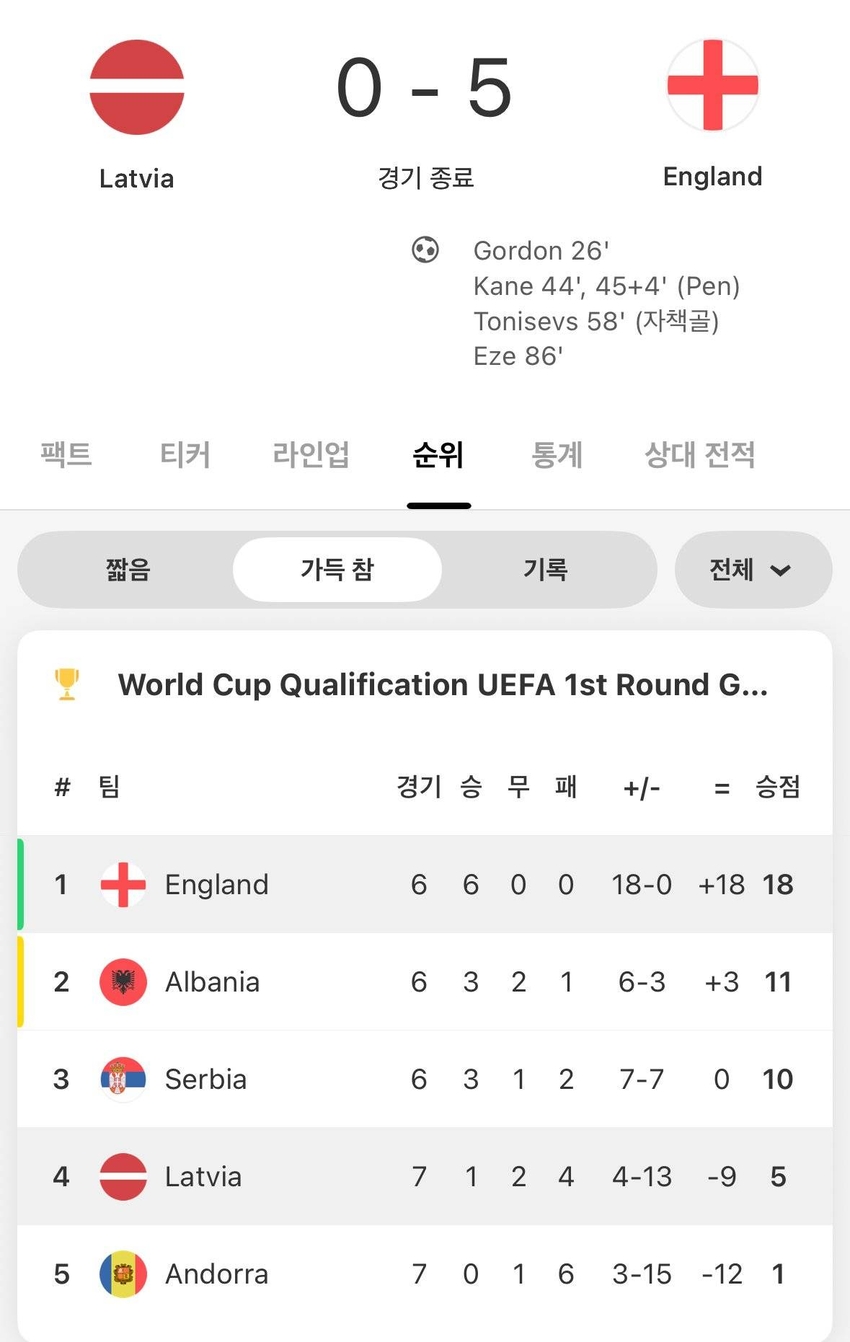Tap the gold trophy icon
Image resolution: width=850 pixels, height=1342 pixels.
coord(67,685)
